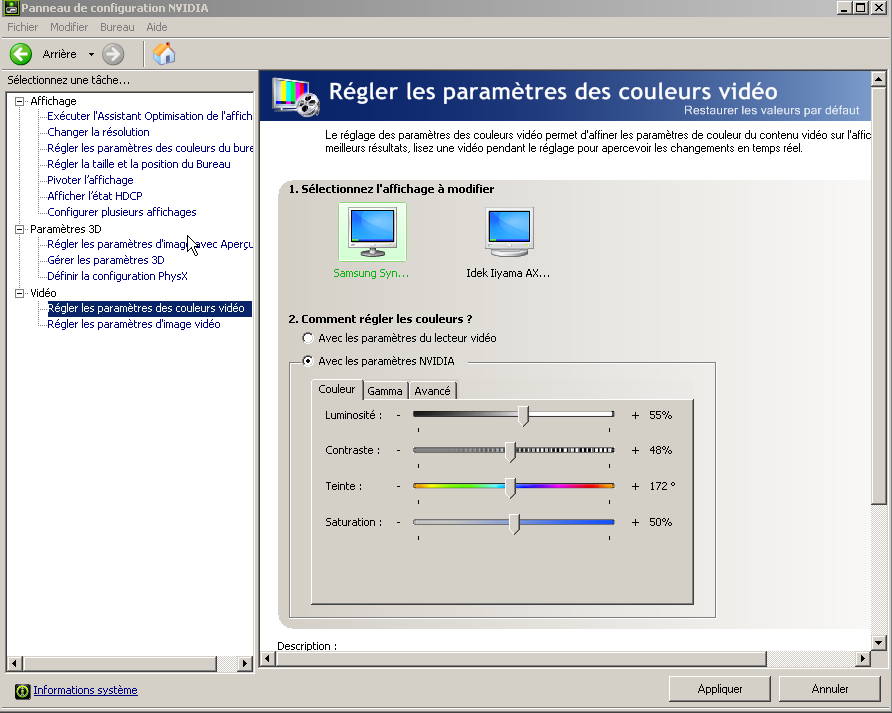Screen dimensions: 892x713
Task: Click the task tree scroll-right arrow
Action: (245, 663)
